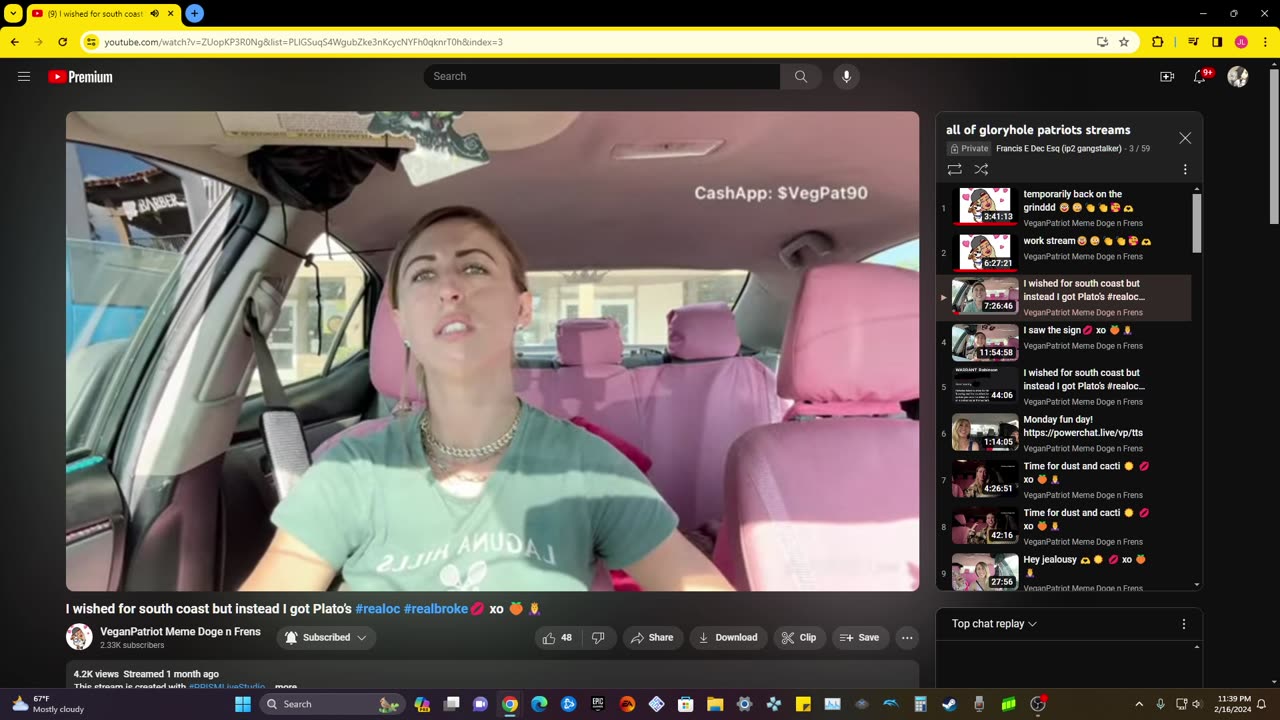
Task: Play the 'Monday fun day!' playlist video
Action: coord(1064,432)
